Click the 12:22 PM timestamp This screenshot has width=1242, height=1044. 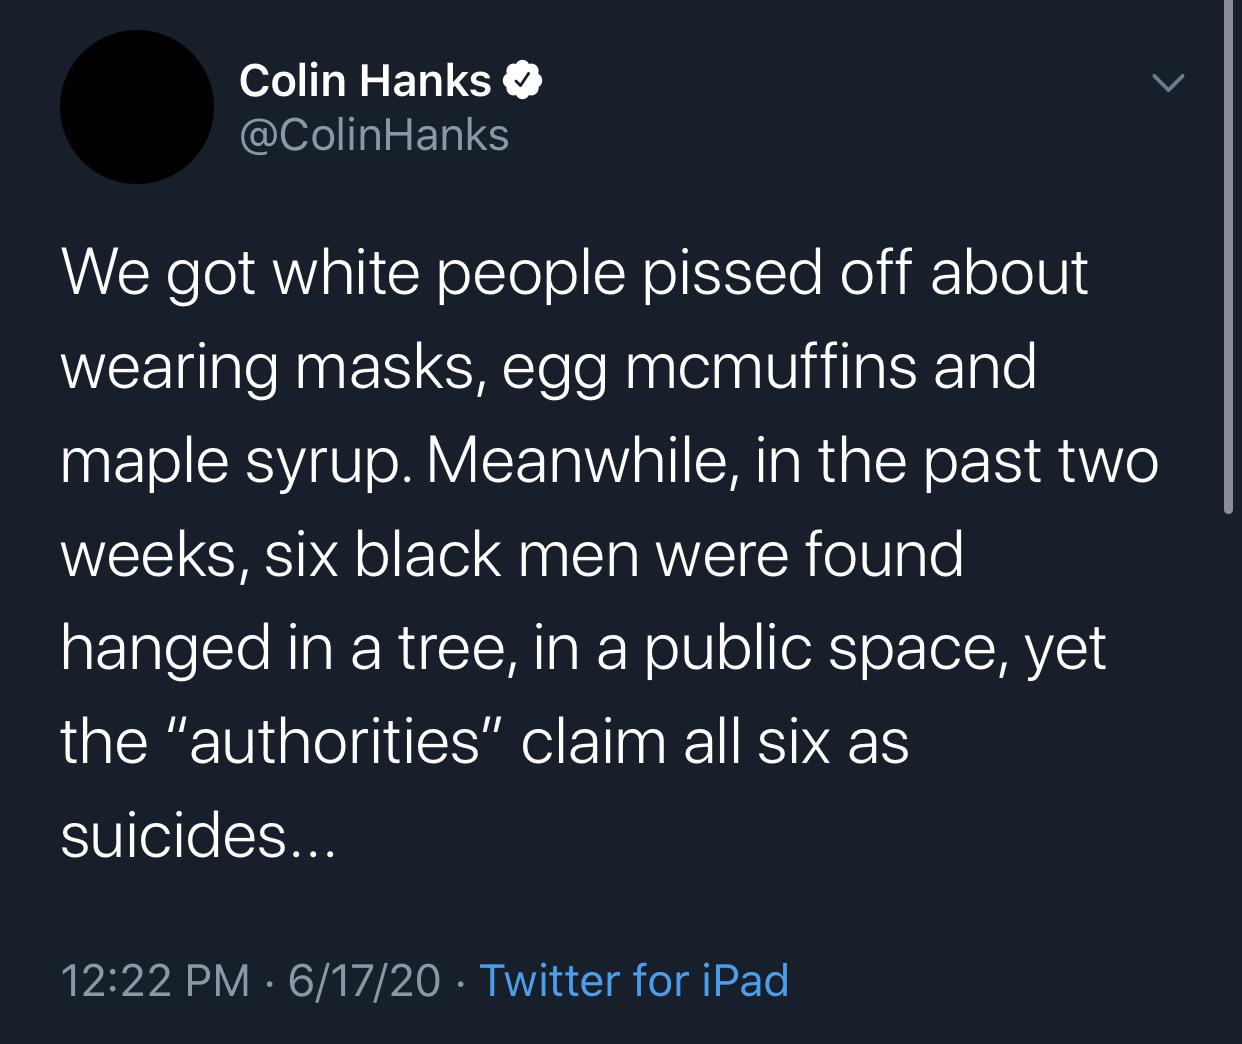(x=155, y=980)
